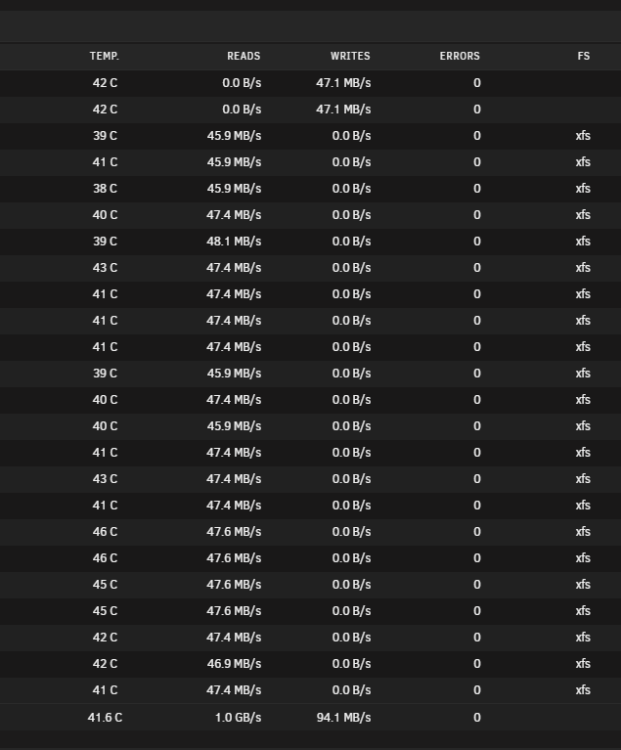
Task: Click xfs in the 46.9 MB/s row
Action: (583, 663)
